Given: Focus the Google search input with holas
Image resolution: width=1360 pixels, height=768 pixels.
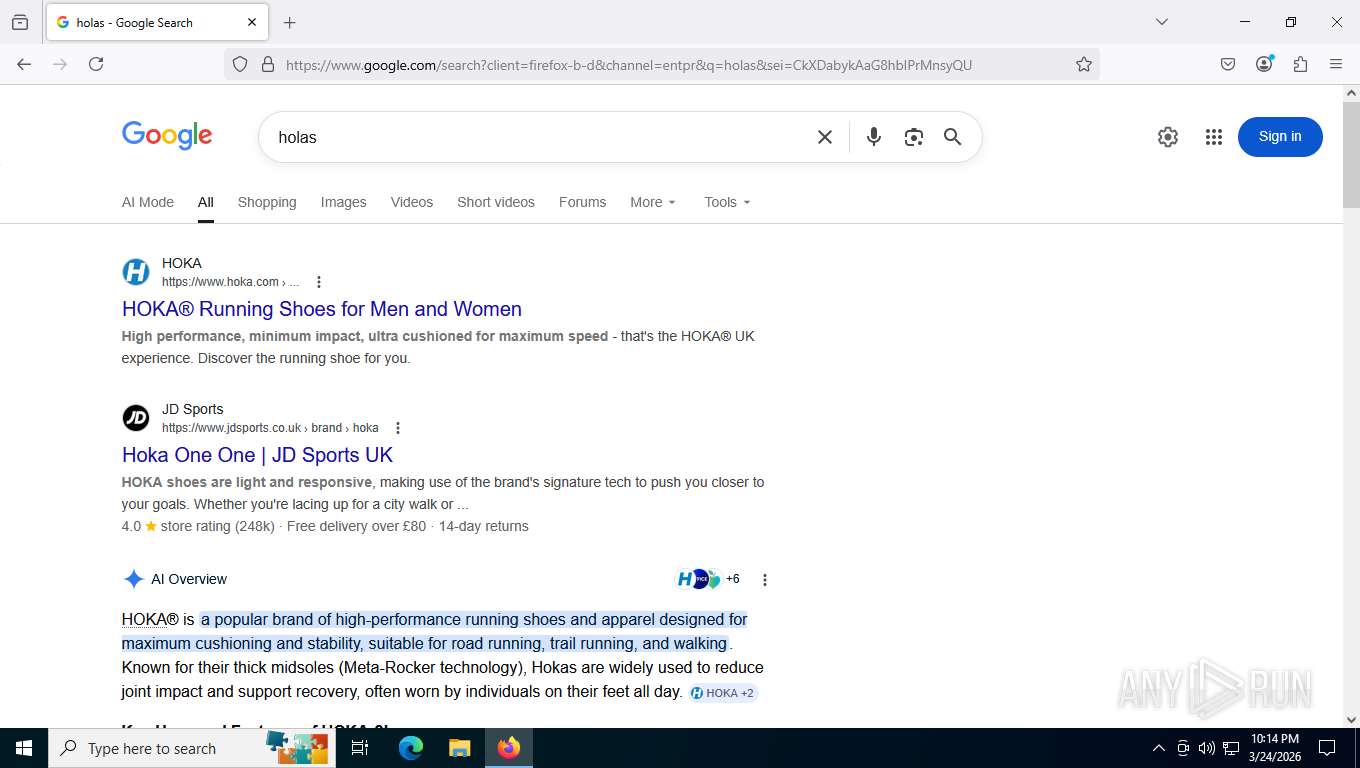Looking at the screenshot, I should click(540, 137).
